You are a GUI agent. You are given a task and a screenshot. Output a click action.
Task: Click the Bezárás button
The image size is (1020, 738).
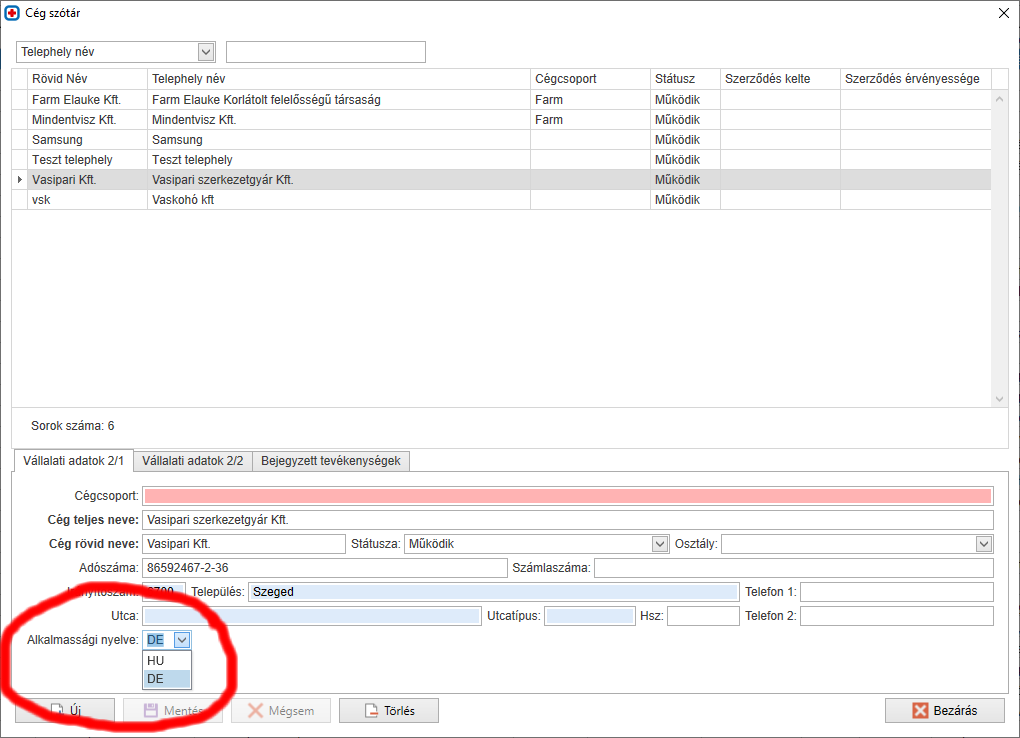coord(944,711)
